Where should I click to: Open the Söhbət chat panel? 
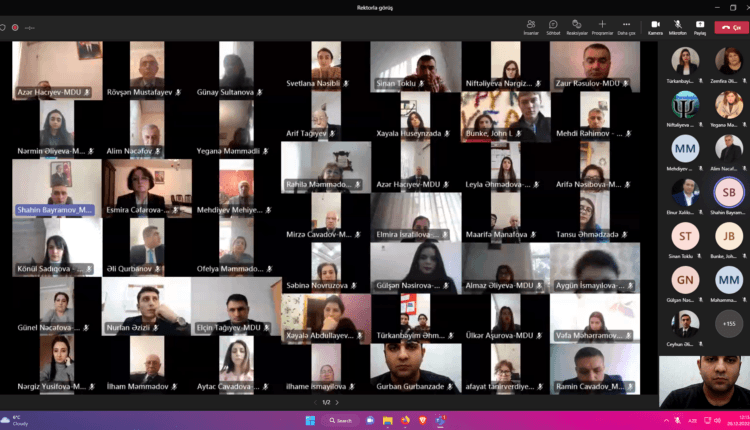click(x=553, y=25)
